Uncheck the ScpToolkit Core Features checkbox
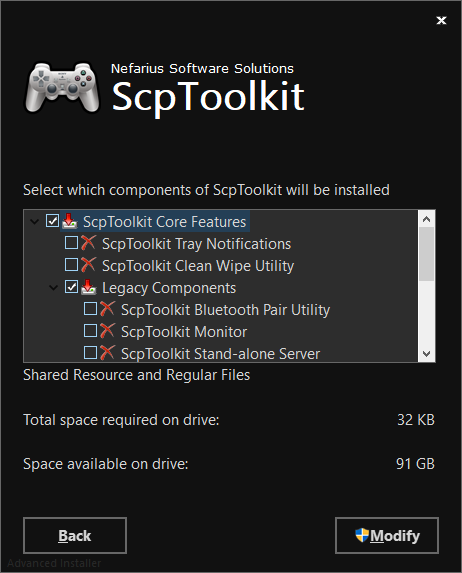This screenshot has width=462, height=573. (x=52, y=221)
